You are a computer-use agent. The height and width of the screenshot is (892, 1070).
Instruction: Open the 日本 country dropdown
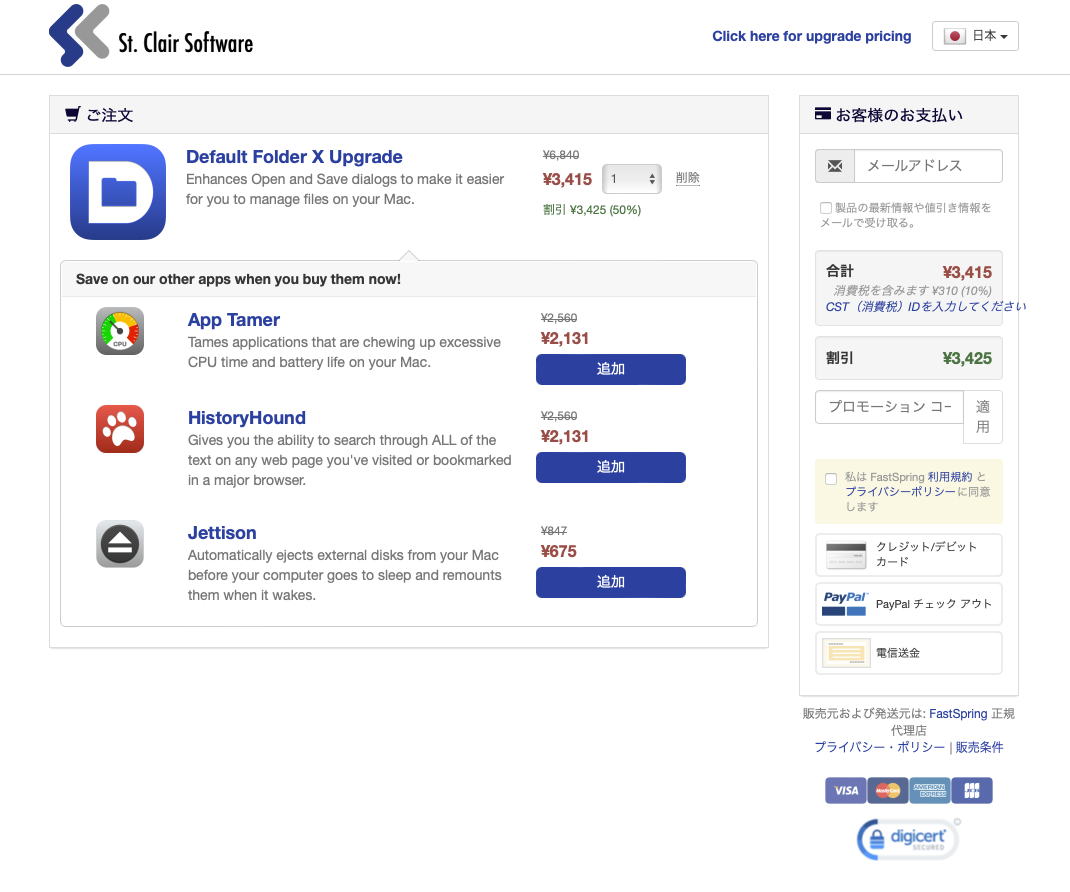[975, 36]
